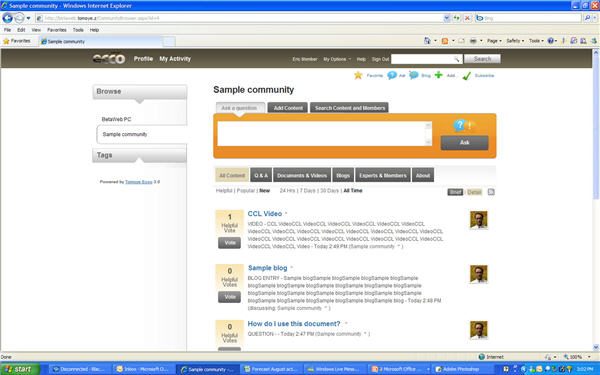
Task: Open the CCL Video link
Action: click(265, 214)
